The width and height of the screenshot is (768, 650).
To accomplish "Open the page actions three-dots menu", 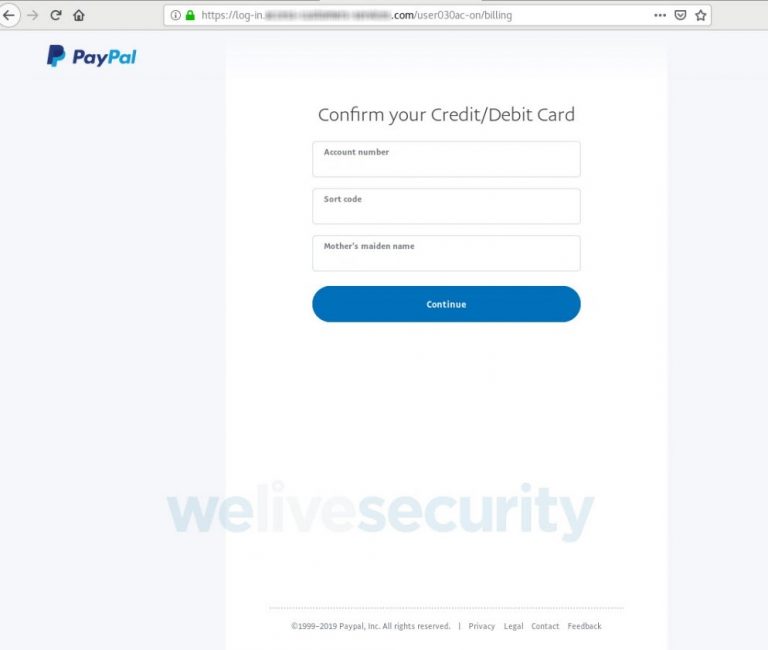I will pyautogui.click(x=660, y=15).
